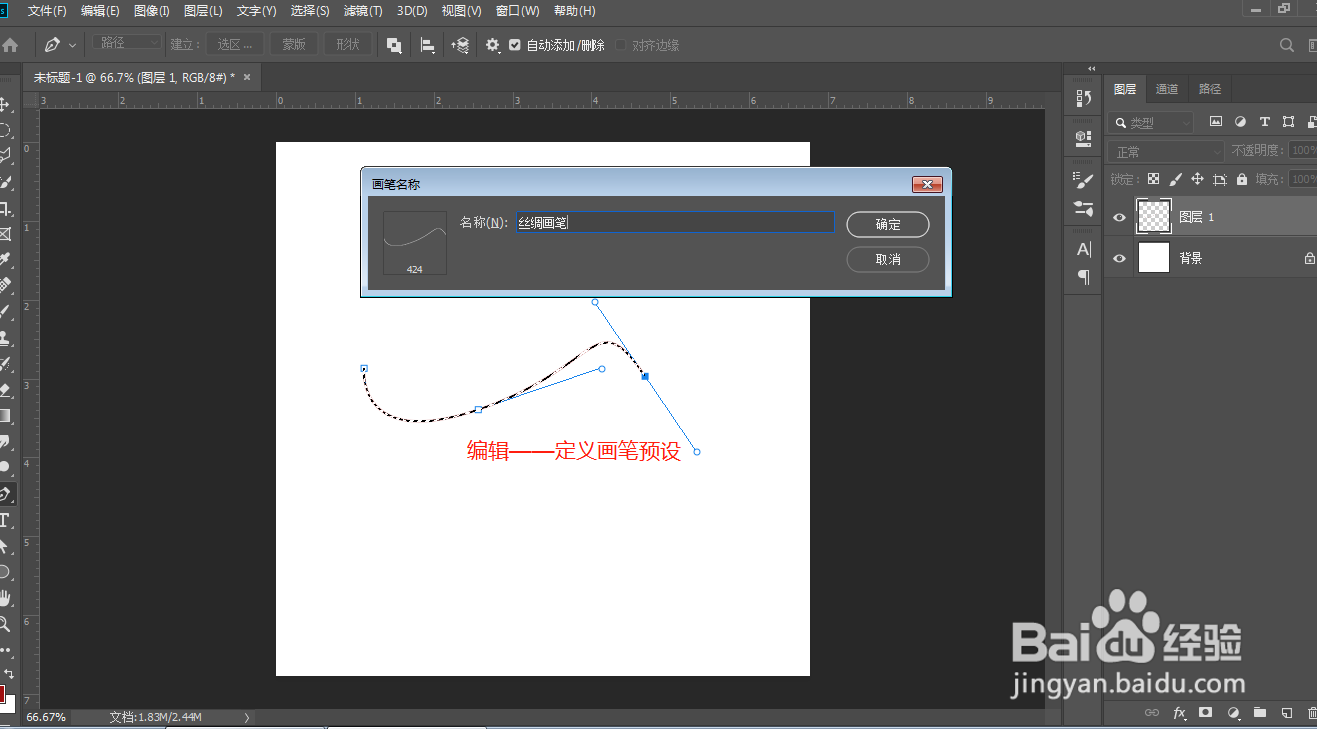
Task: Select the Eraser tool
Action: click(x=5, y=390)
